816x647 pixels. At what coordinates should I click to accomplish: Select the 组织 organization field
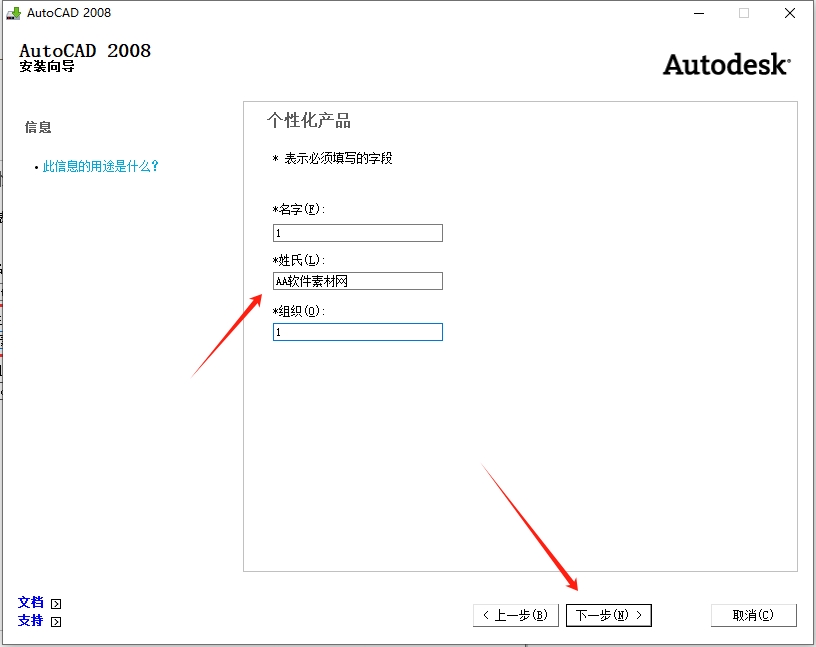tap(357, 331)
